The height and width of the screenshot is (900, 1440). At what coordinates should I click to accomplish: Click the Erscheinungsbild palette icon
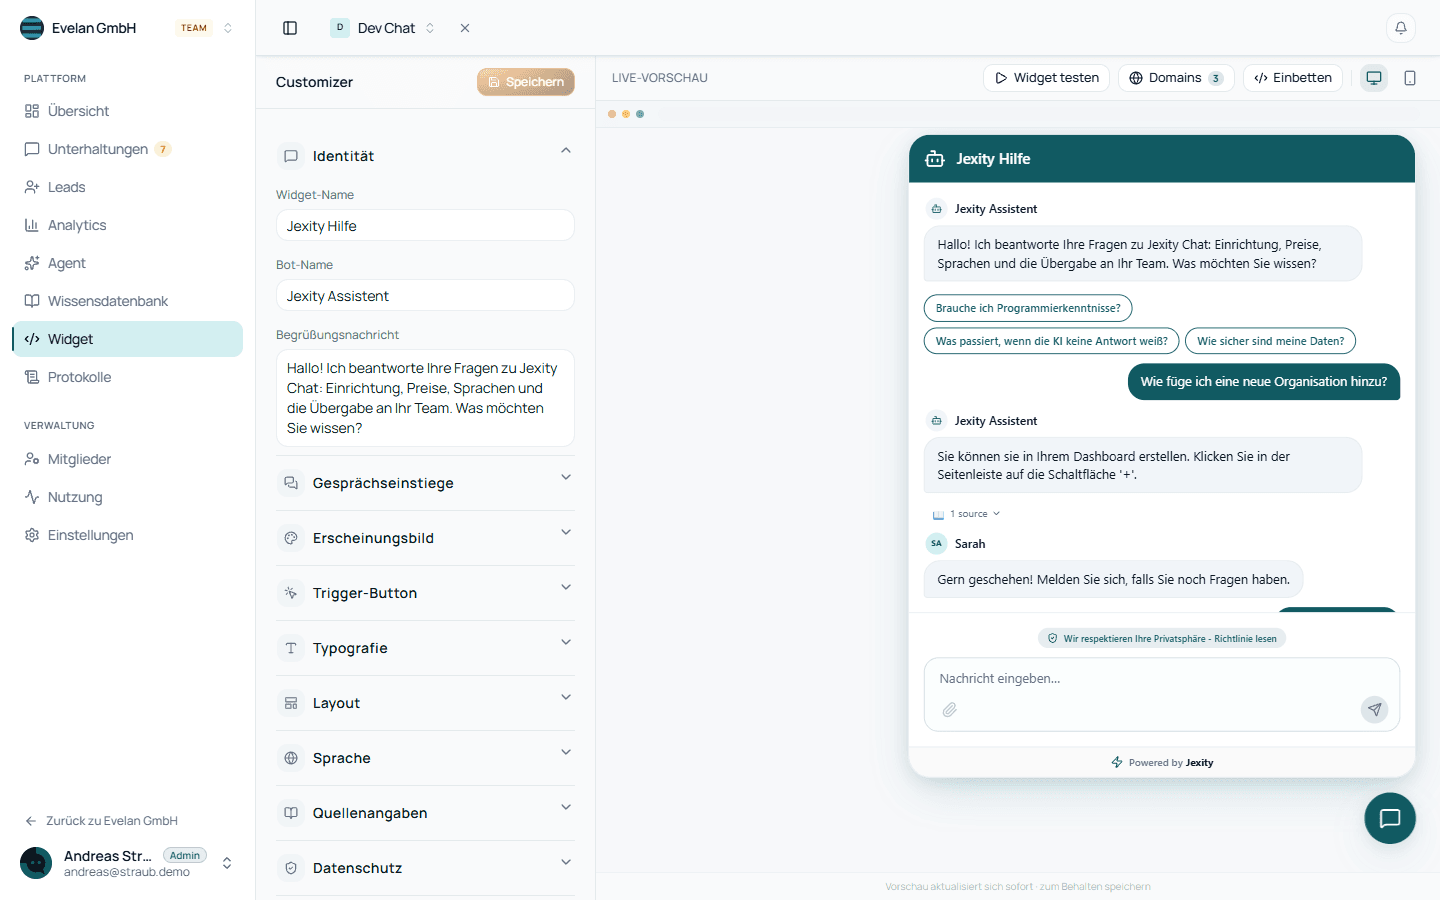(291, 538)
